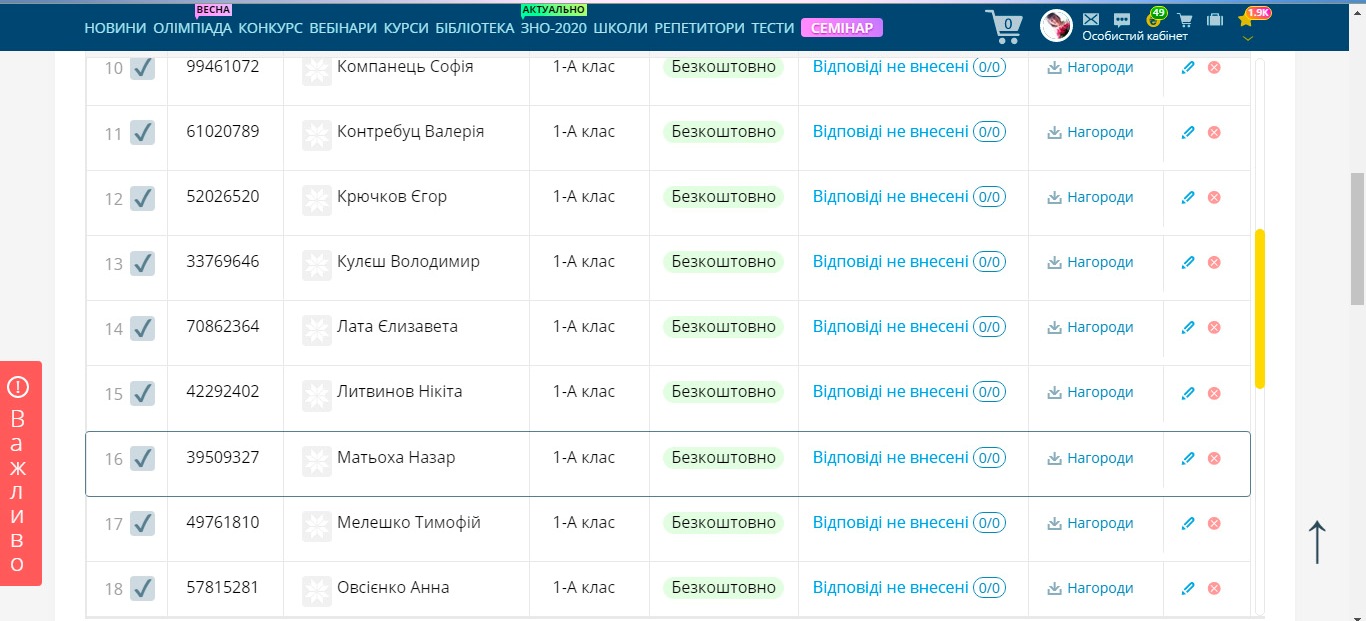Image resolution: width=1366 pixels, height=621 pixels.
Task: Remove Овсієнко Анна using red X icon
Action: coord(1214,588)
